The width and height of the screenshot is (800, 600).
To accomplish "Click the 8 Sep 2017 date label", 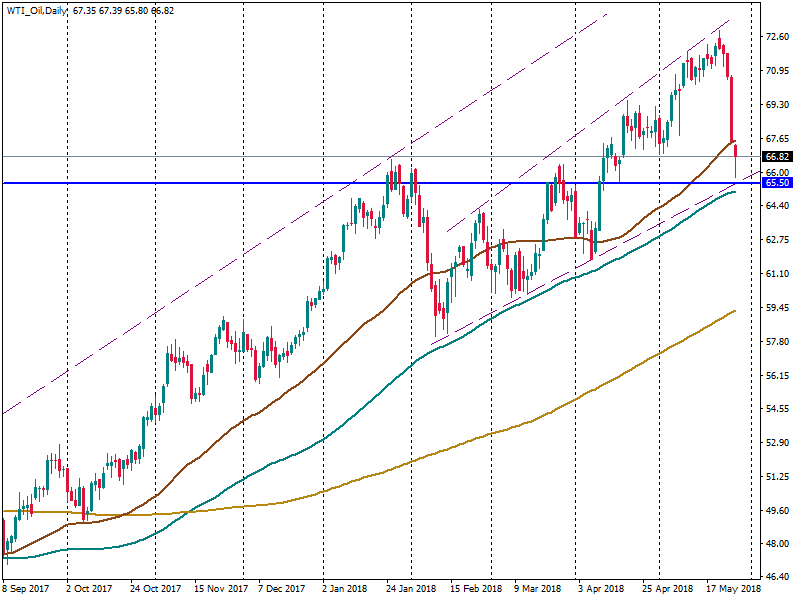I will 28,590.
